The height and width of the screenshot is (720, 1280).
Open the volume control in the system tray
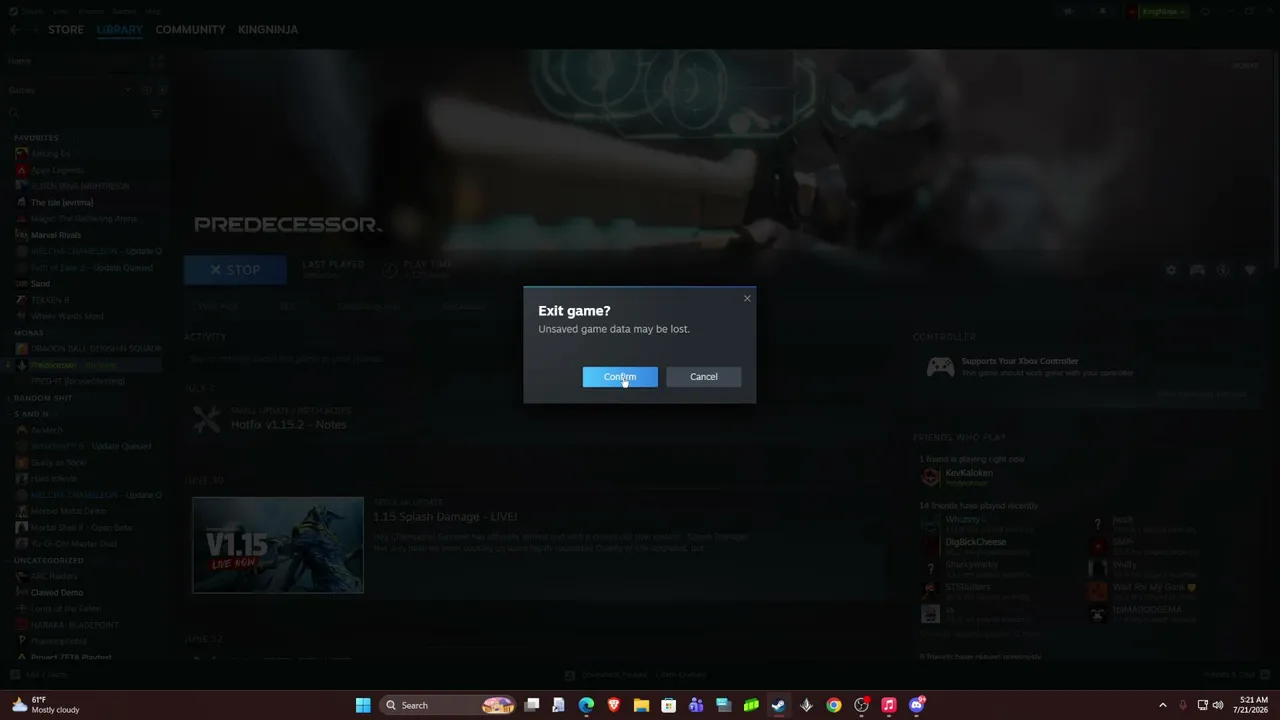coord(1218,705)
